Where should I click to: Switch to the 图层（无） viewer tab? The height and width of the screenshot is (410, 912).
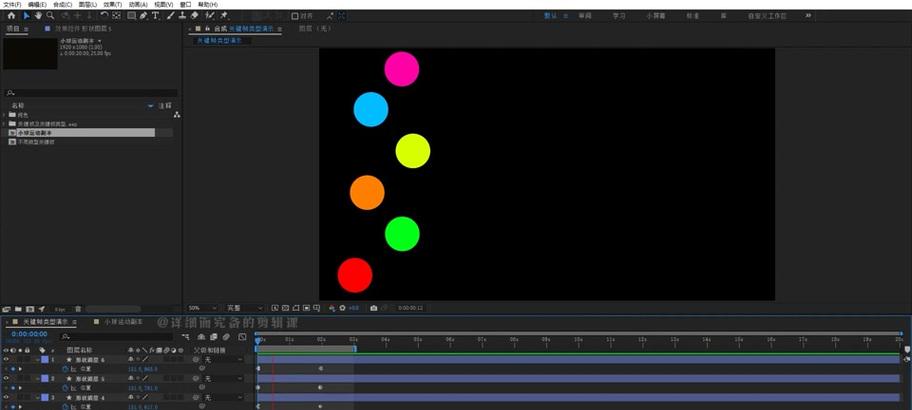pos(315,28)
